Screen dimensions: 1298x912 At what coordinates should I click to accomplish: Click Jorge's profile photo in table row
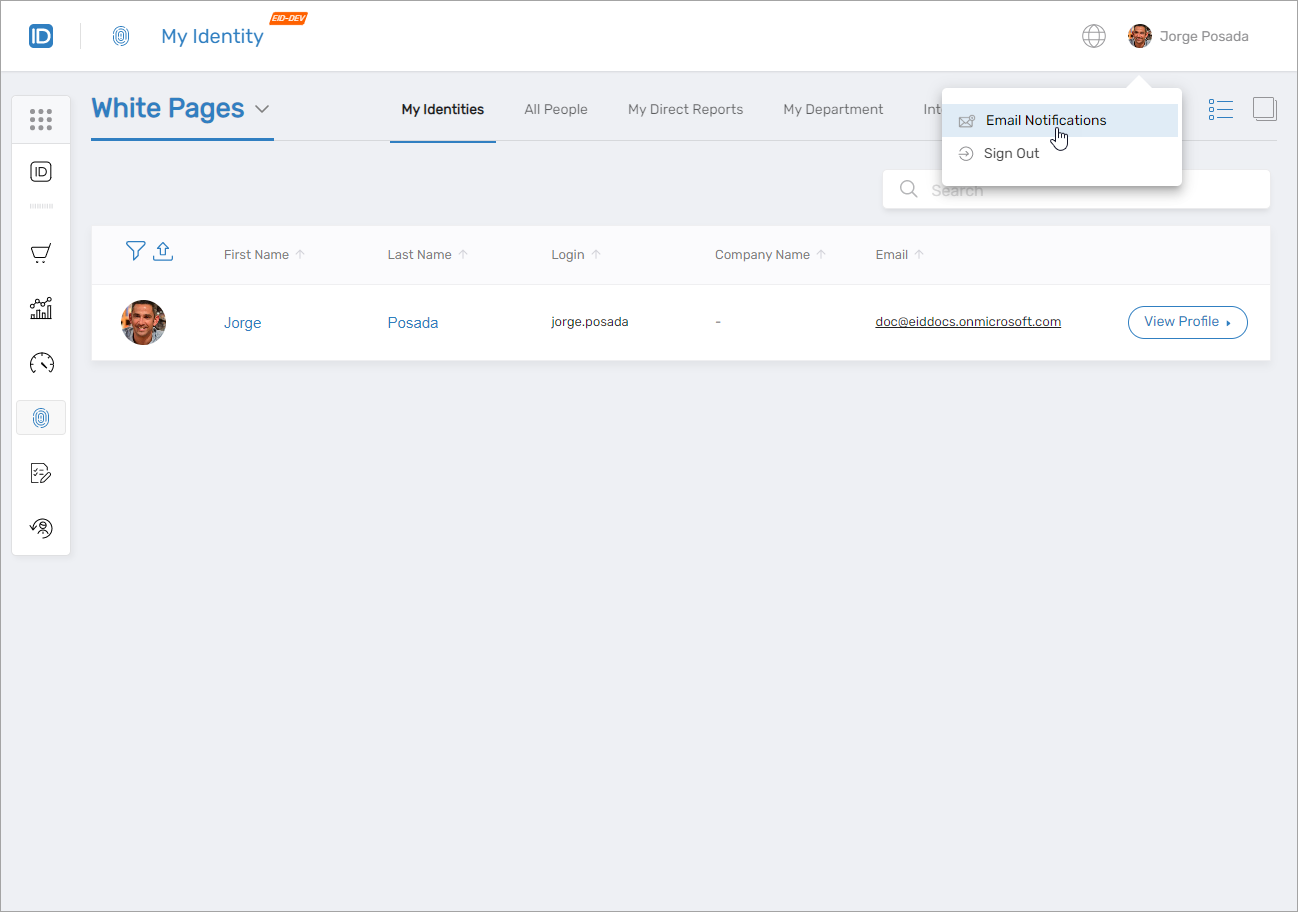144,322
